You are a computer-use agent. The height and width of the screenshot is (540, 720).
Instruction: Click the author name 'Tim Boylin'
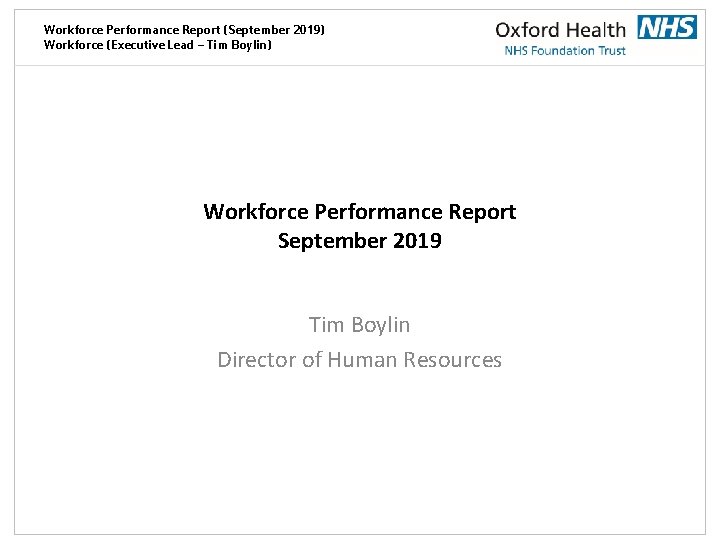coord(359,326)
